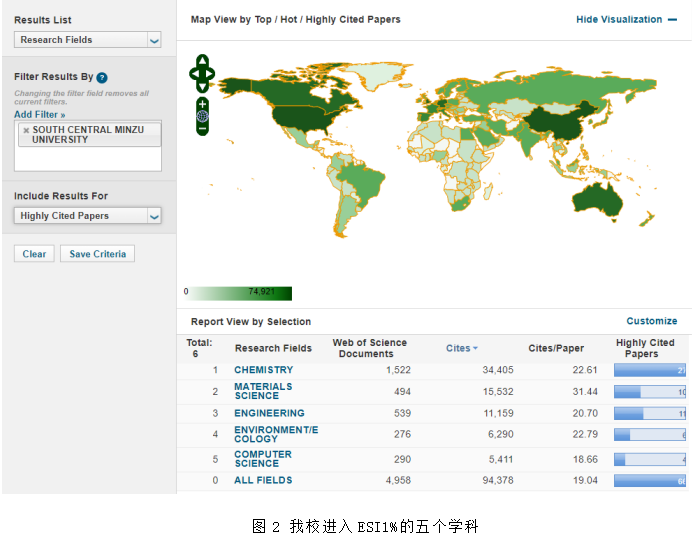Collapse visualization using the minus icon
The width and height of the screenshot is (692, 536).
pyautogui.click(x=672, y=19)
